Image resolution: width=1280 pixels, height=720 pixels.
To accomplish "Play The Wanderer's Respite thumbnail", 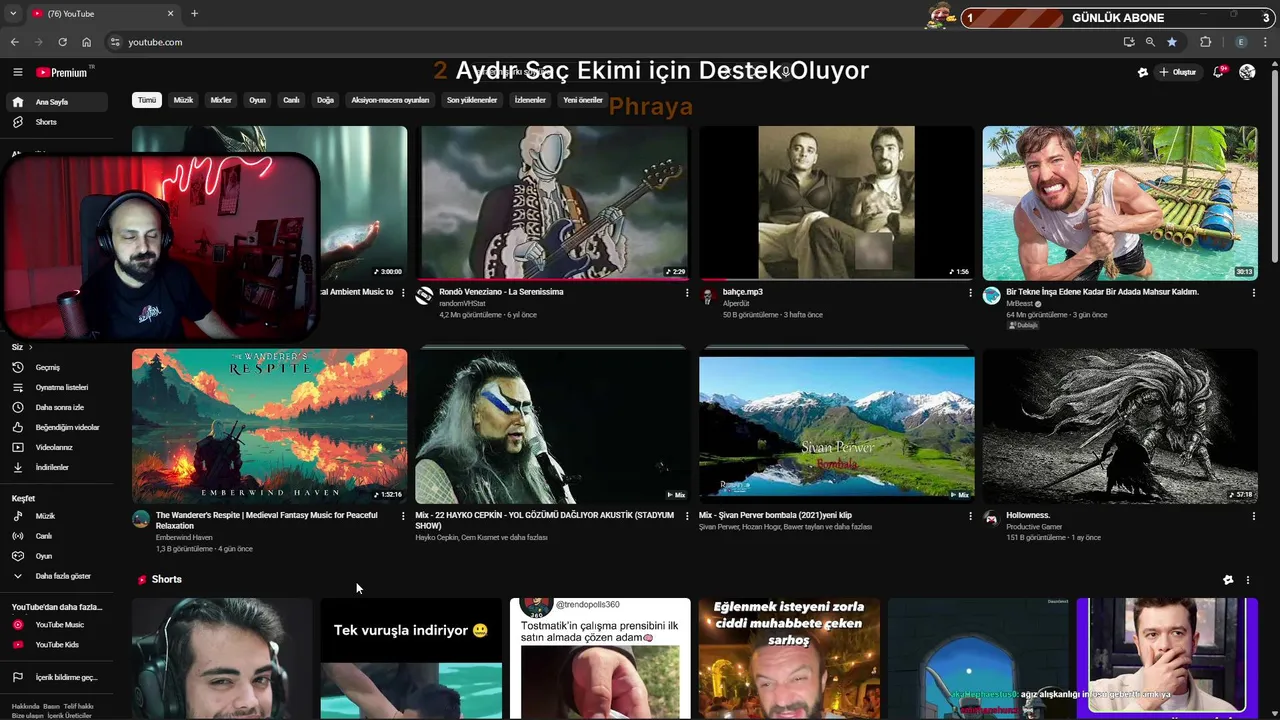I will (x=269, y=426).
